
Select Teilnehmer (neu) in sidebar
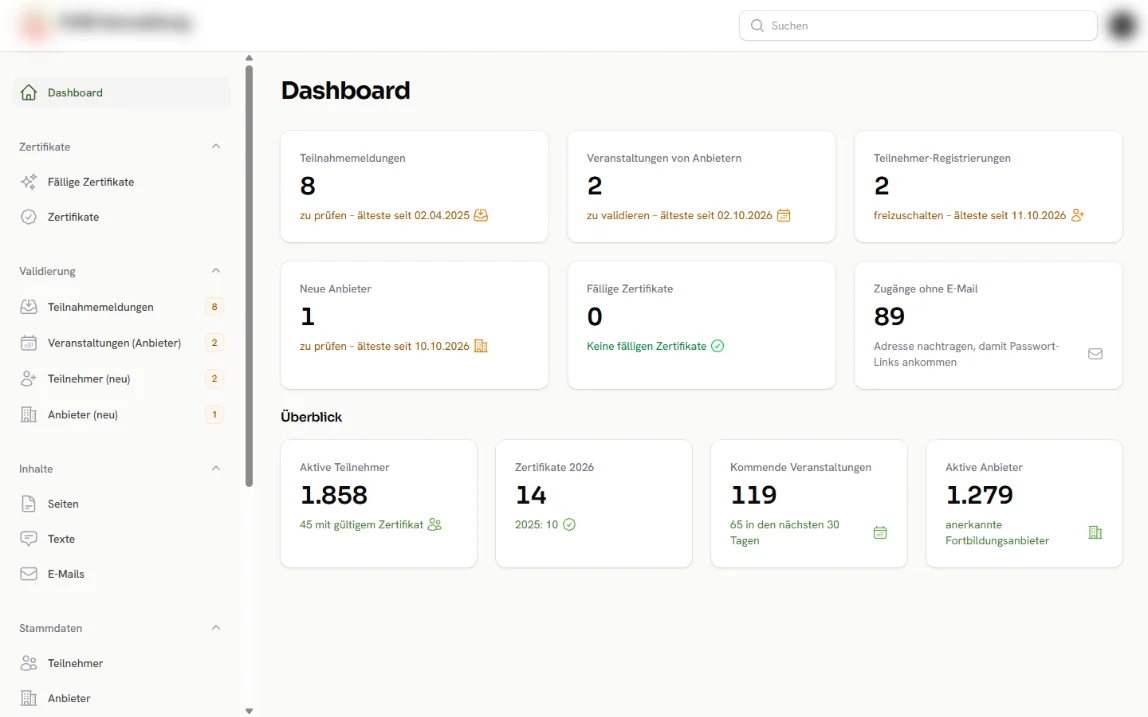point(122,379)
